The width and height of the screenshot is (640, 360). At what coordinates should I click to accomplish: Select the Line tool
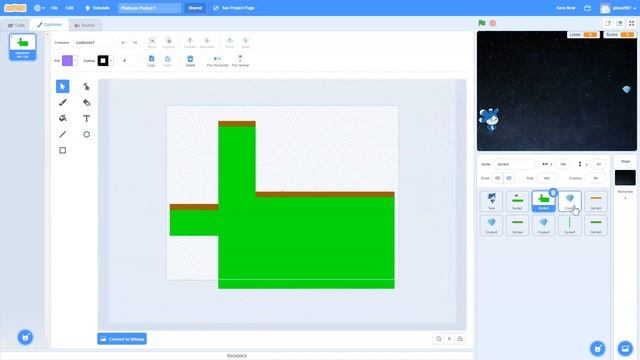62,134
